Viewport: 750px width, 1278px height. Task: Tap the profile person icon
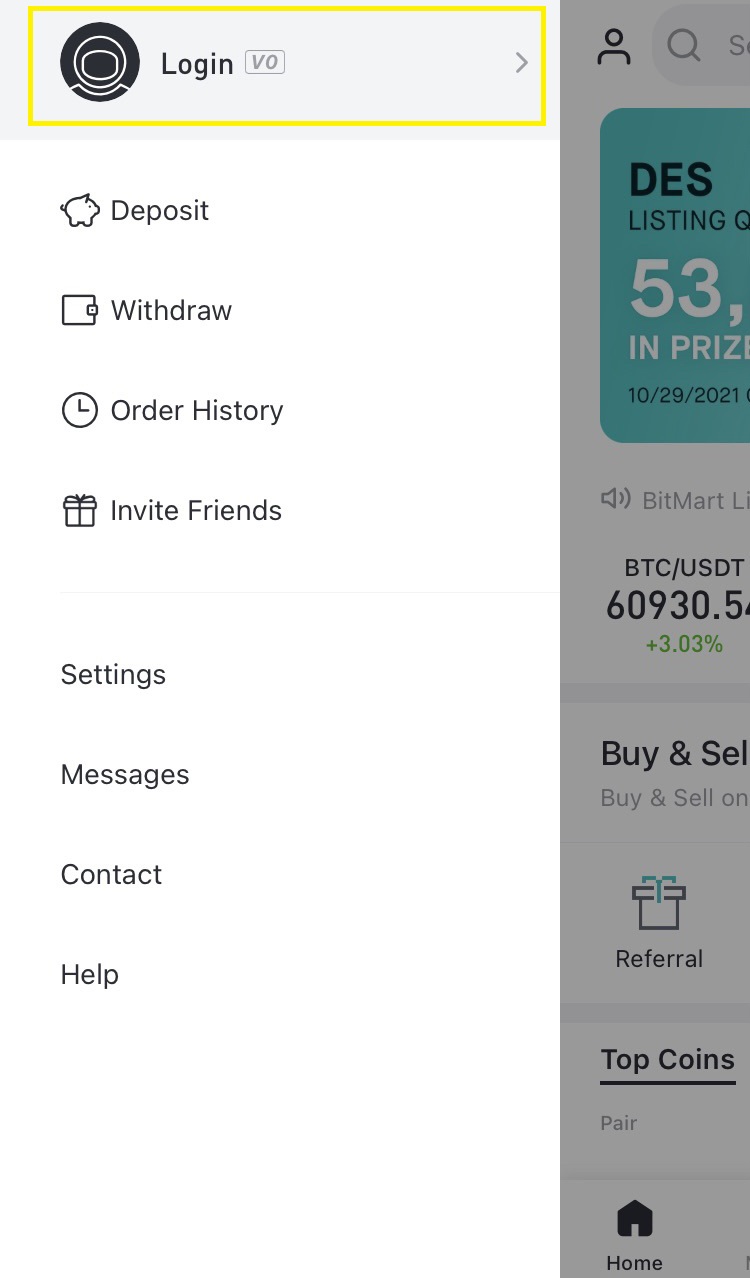click(x=614, y=47)
